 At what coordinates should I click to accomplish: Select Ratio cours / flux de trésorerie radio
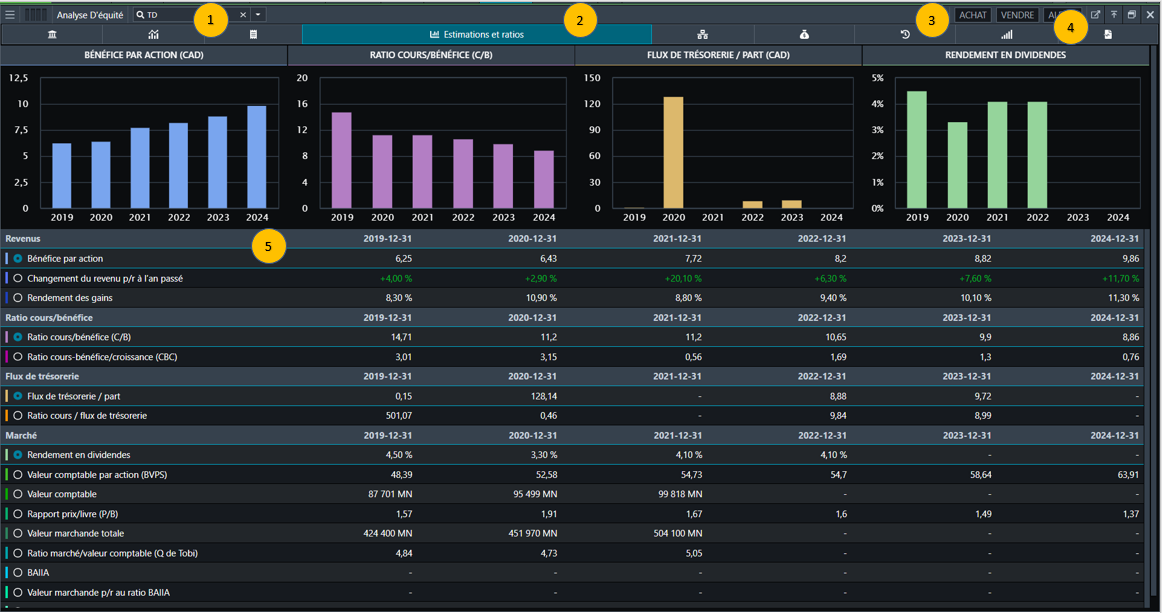[18, 416]
